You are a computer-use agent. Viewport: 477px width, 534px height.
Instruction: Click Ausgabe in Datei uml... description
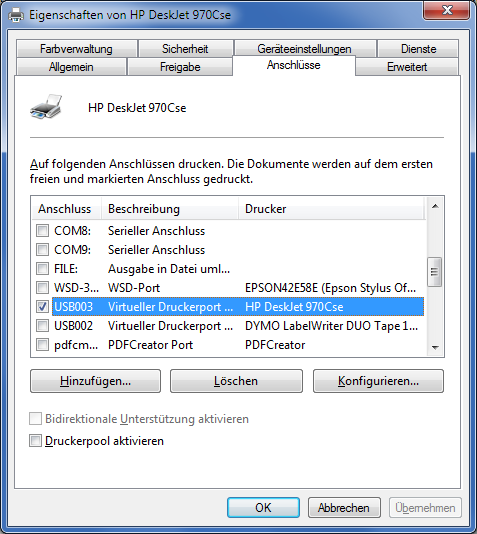(169, 269)
